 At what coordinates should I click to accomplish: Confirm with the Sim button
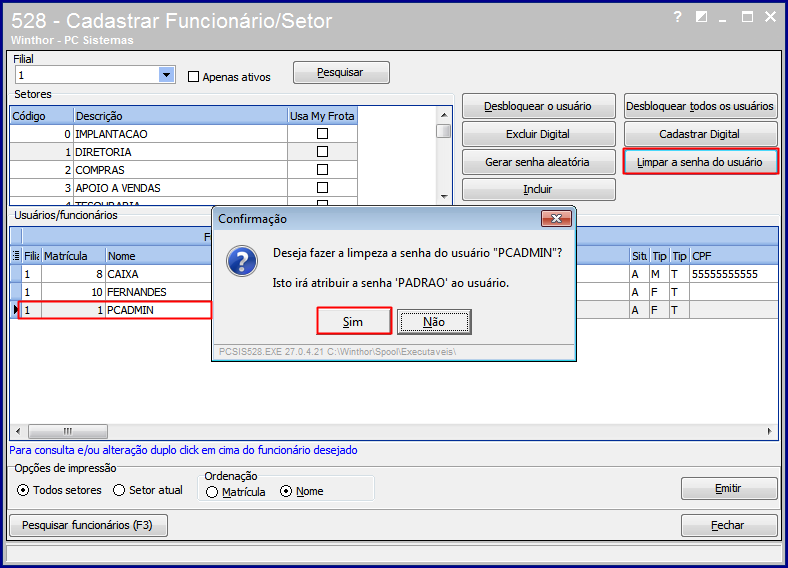point(354,321)
